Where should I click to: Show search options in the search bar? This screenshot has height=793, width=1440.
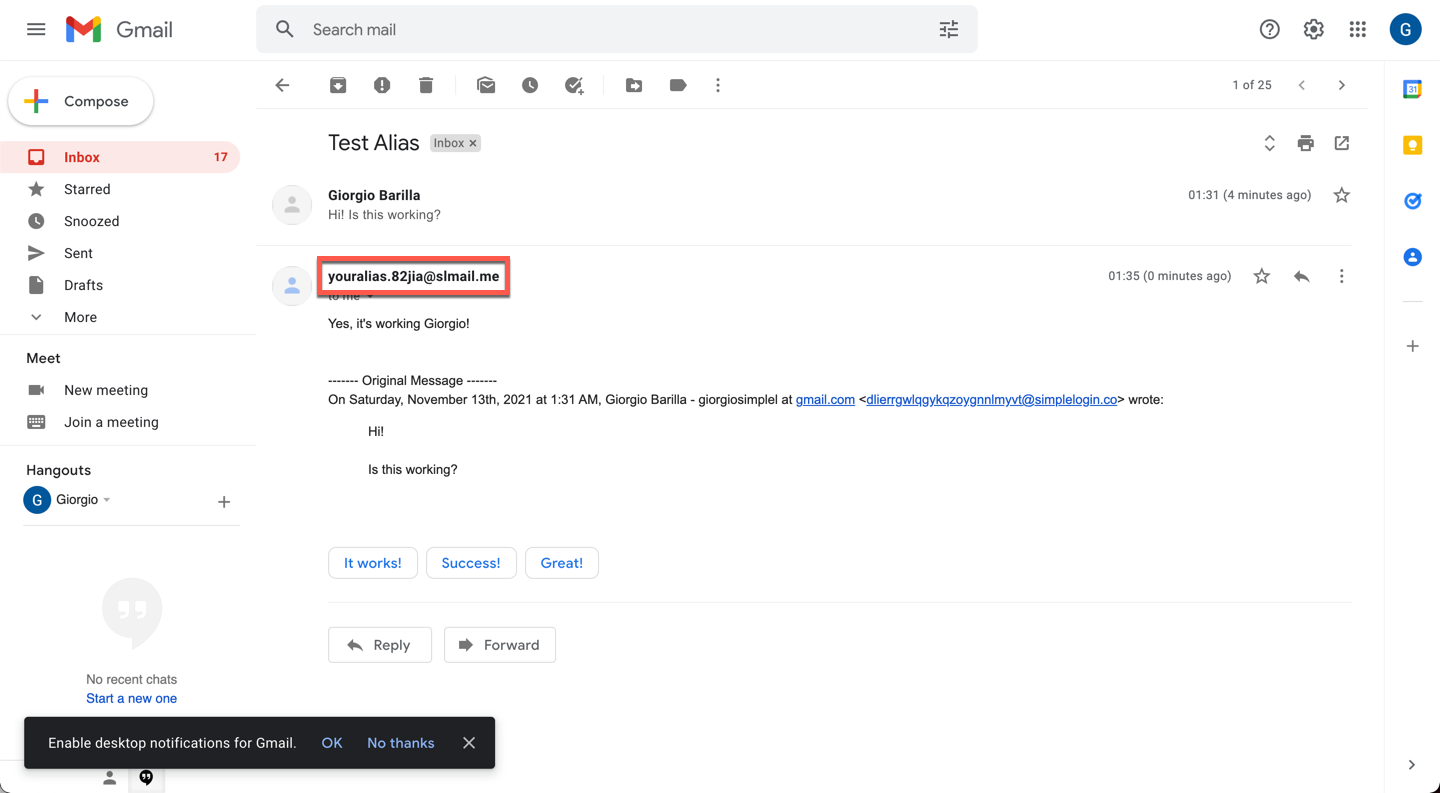949,30
